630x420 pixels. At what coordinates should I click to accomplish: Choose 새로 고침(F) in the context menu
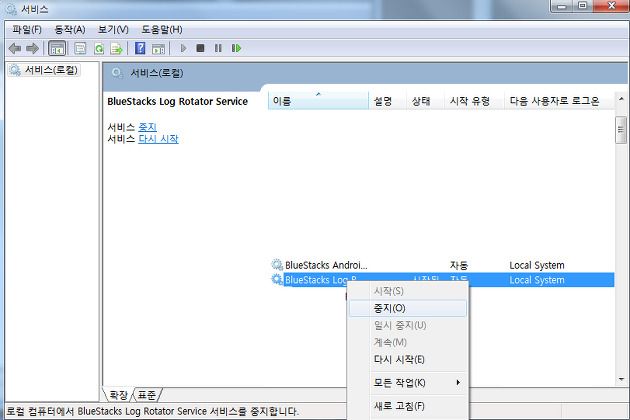pyautogui.click(x=407, y=406)
